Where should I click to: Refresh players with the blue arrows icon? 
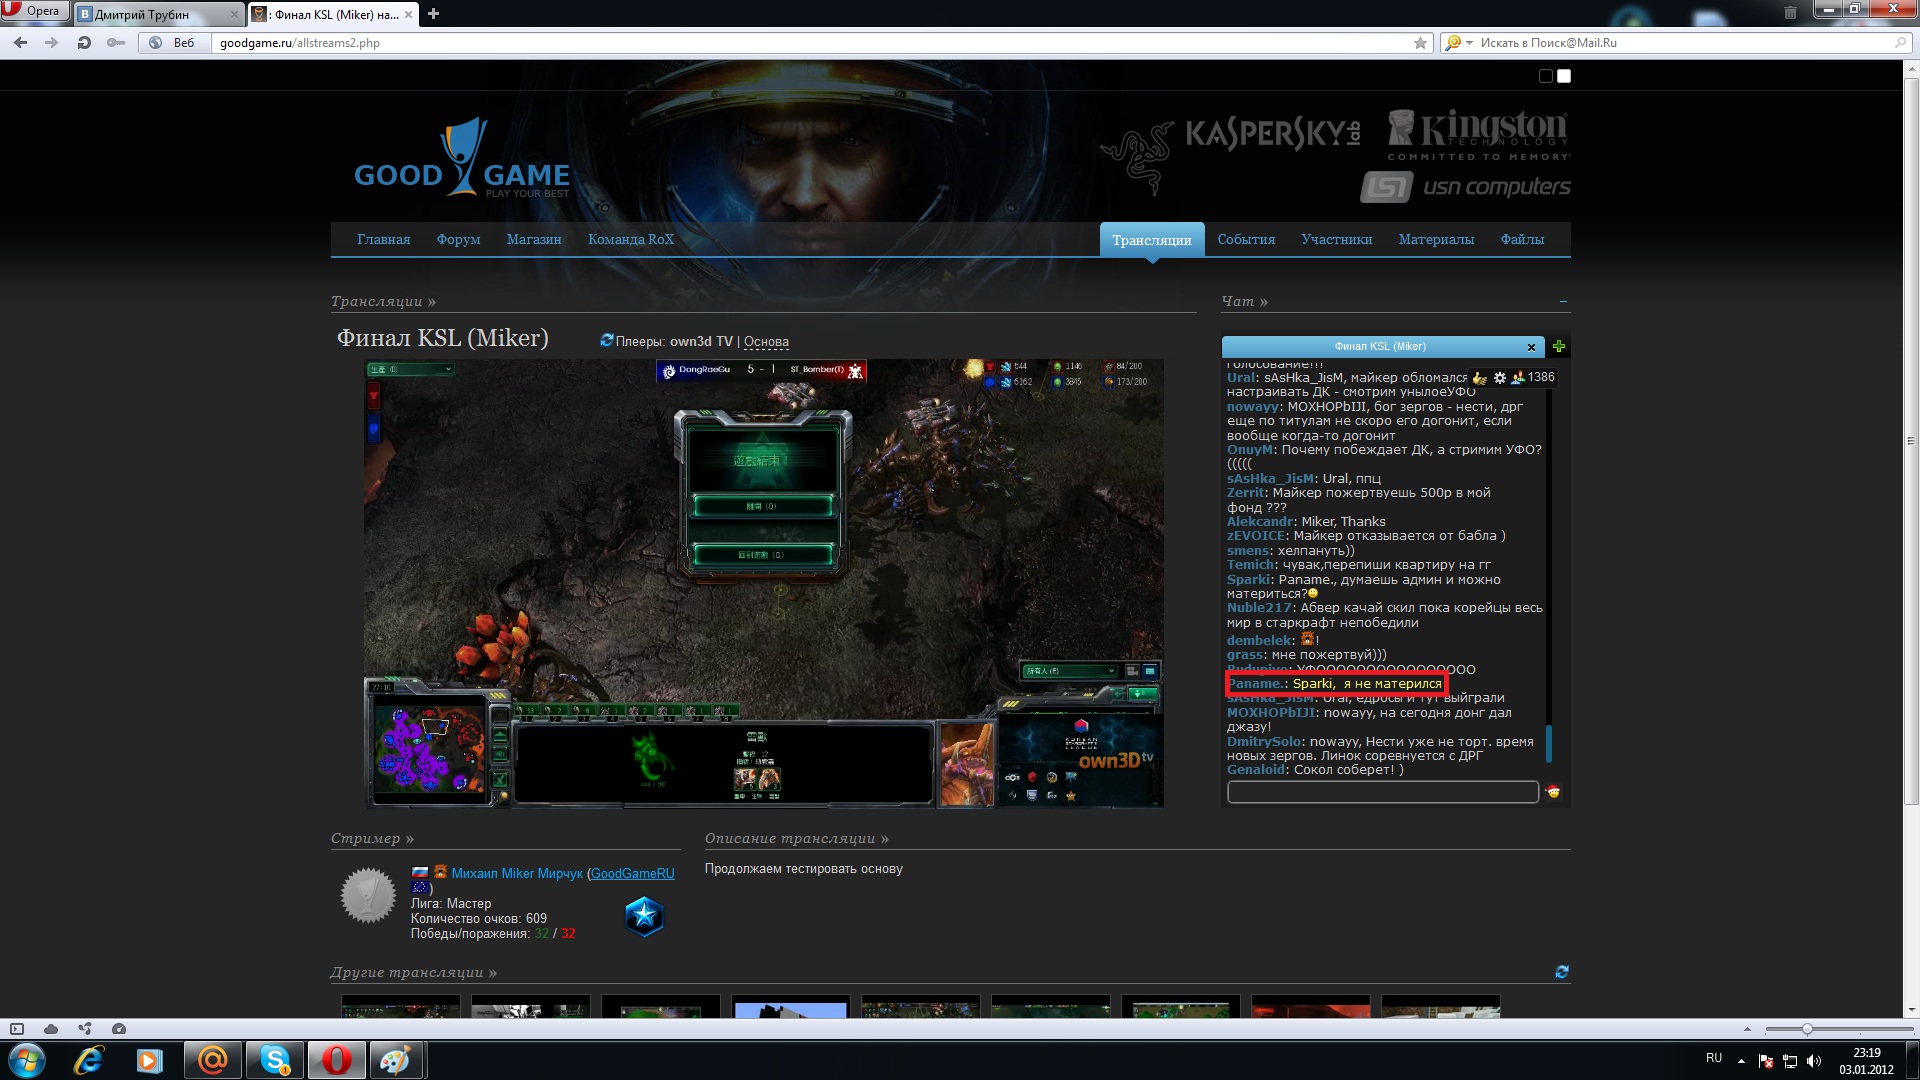606,340
